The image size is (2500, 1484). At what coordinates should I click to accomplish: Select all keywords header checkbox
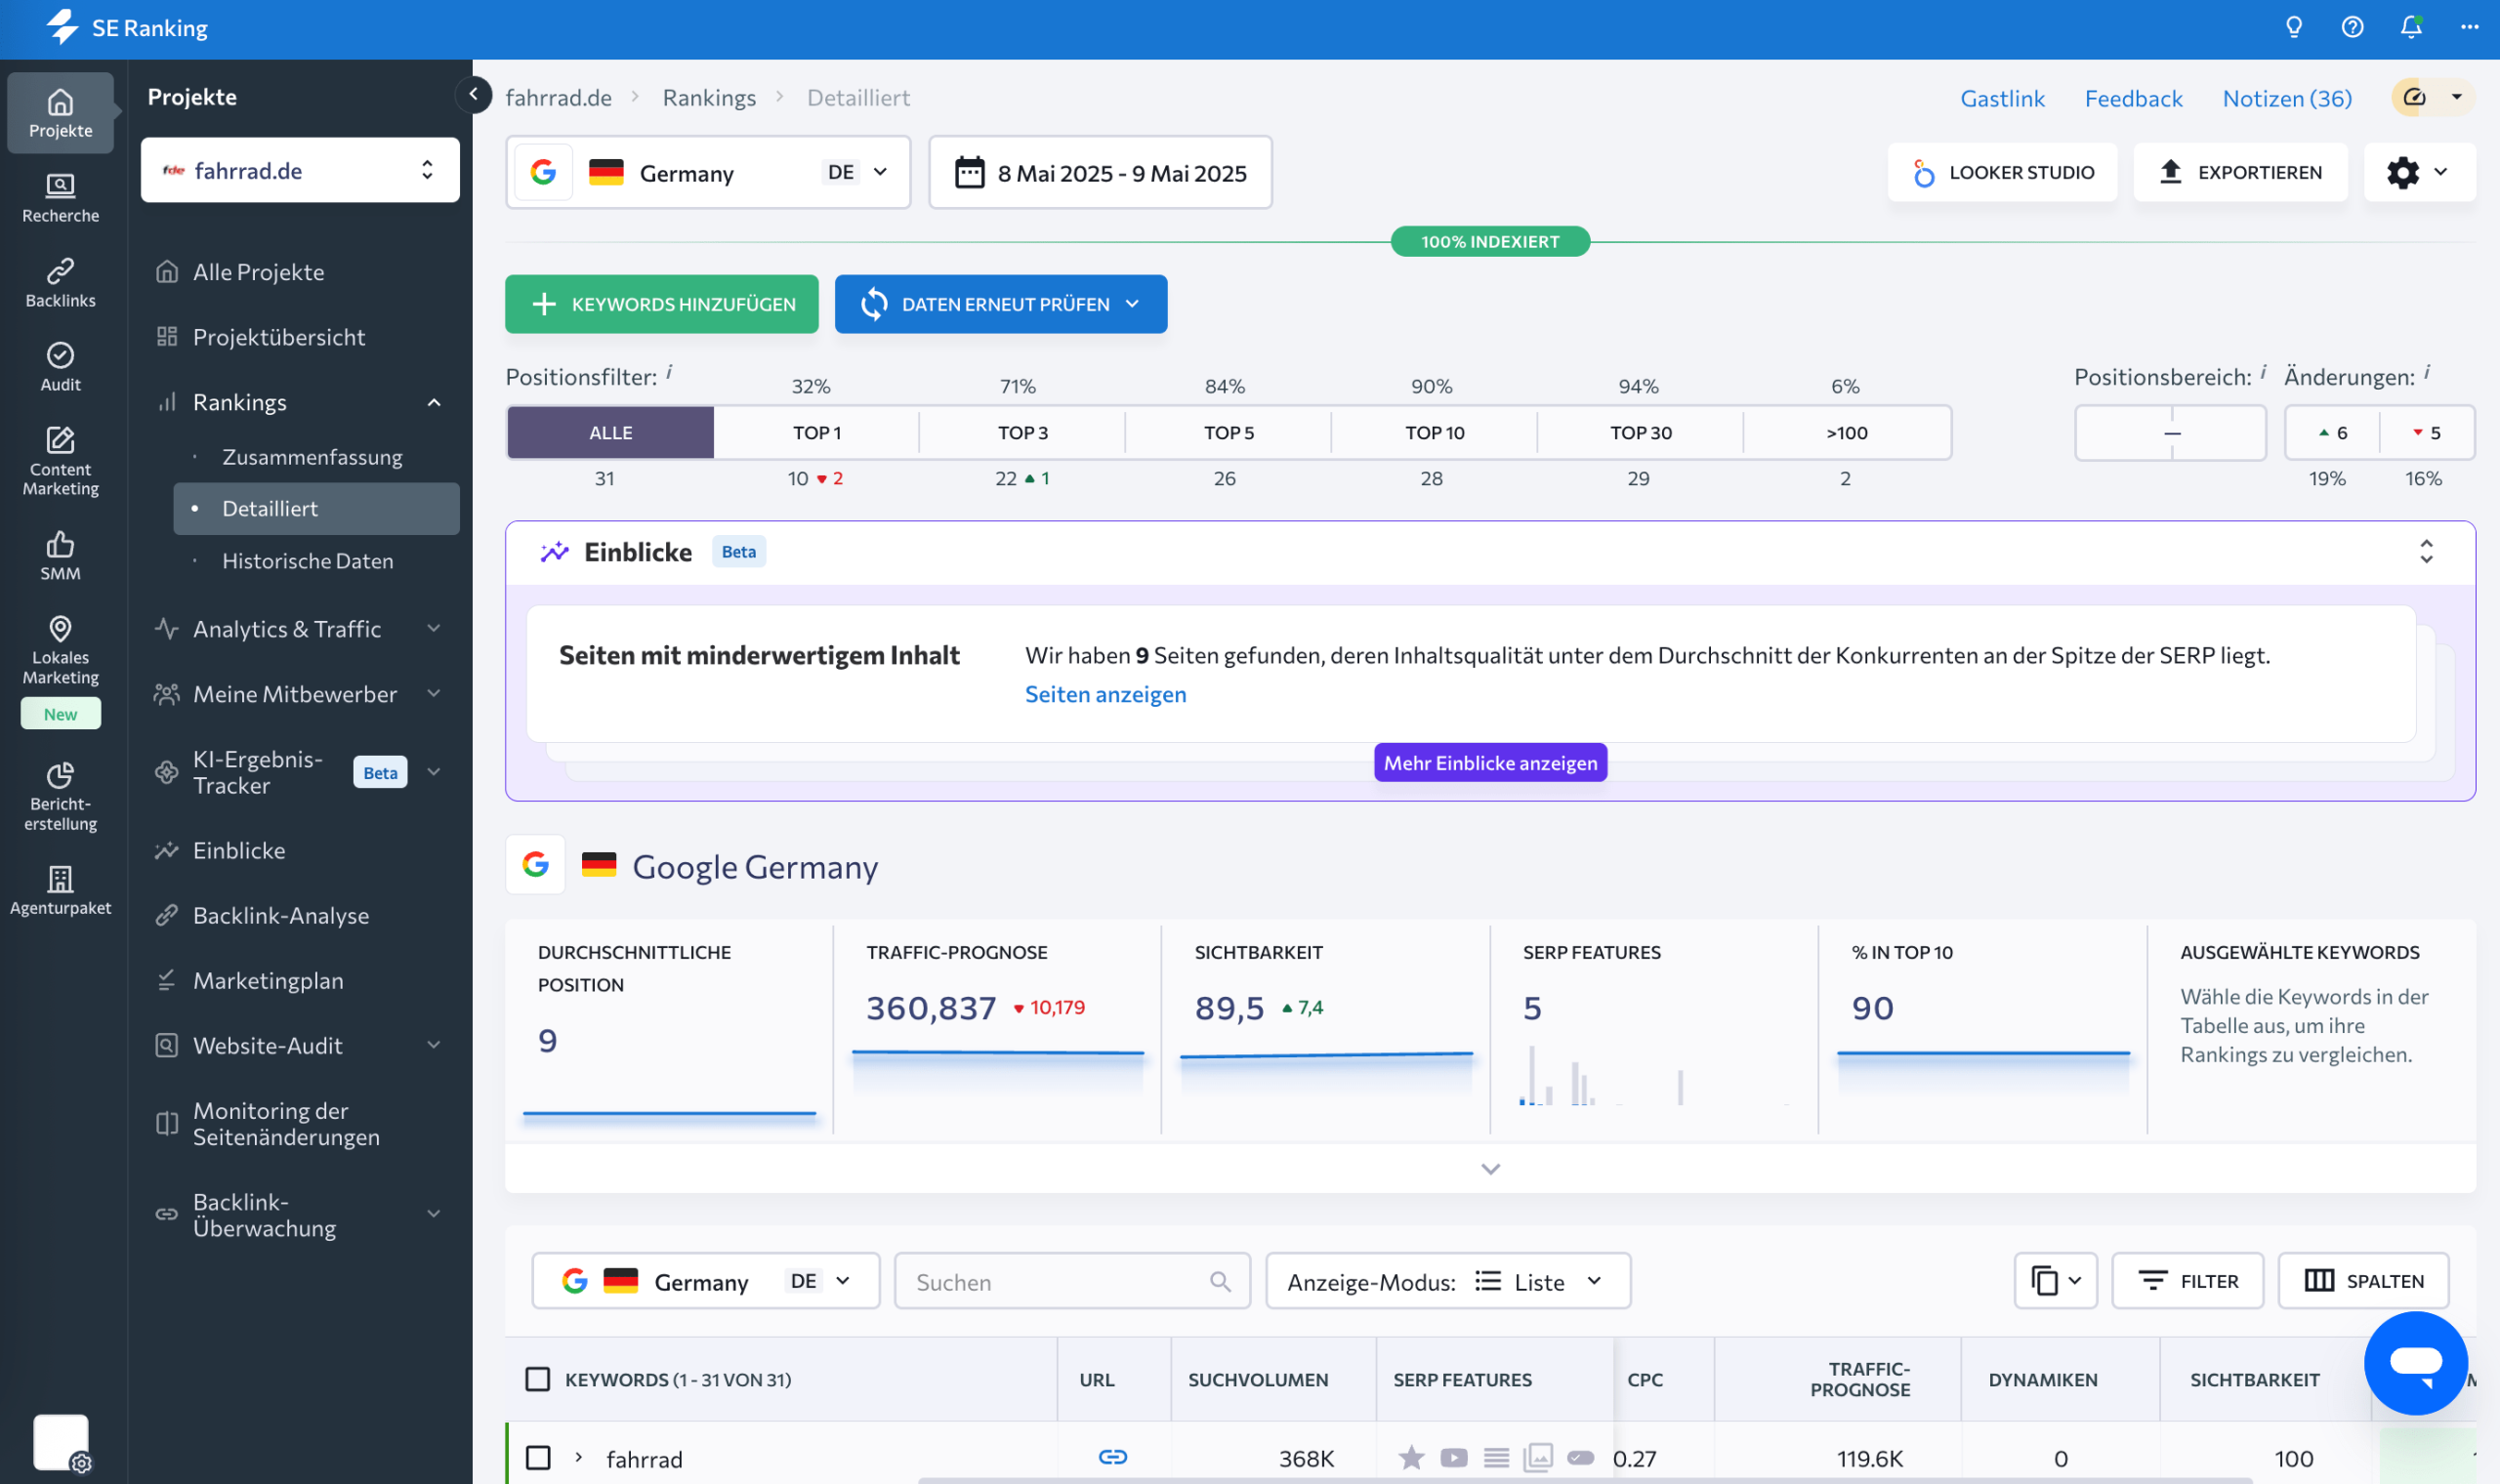[x=538, y=1379]
